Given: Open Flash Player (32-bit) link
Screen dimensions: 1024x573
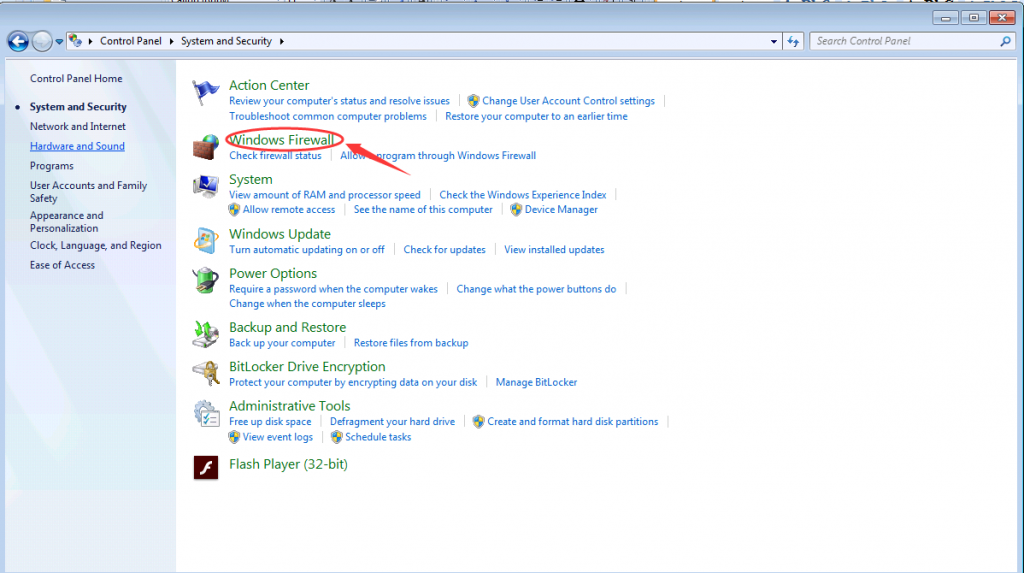Looking at the screenshot, I should pos(288,465).
